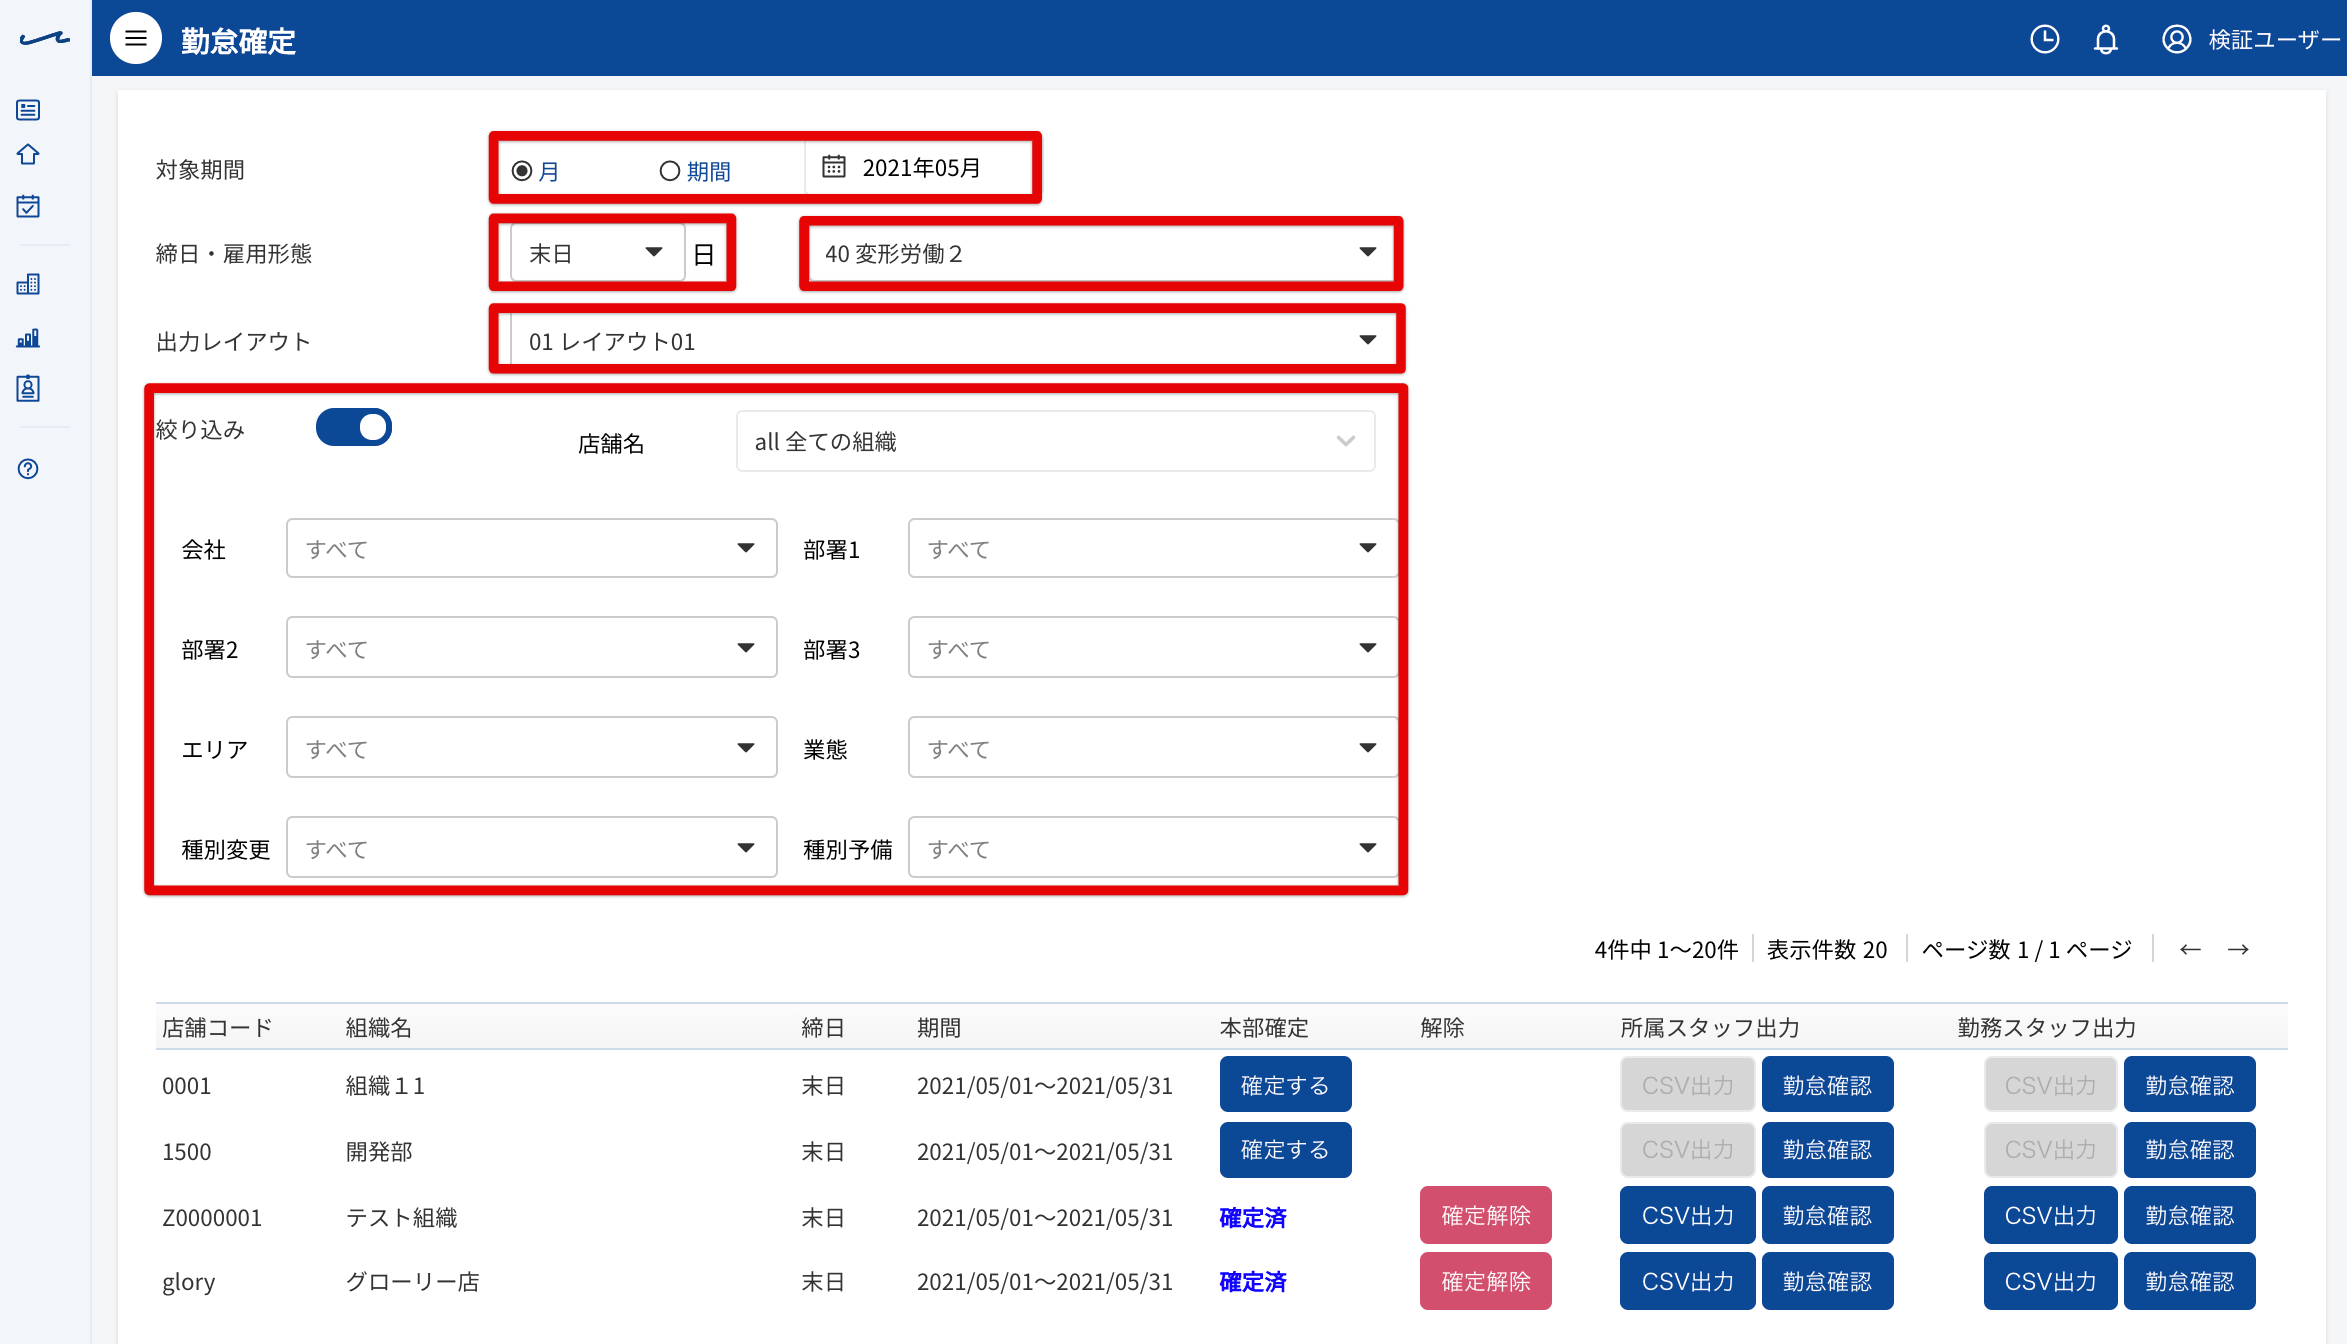Open the calendar check sidebar icon
The height and width of the screenshot is (1344, 2347).
click(x=28, y=206)
